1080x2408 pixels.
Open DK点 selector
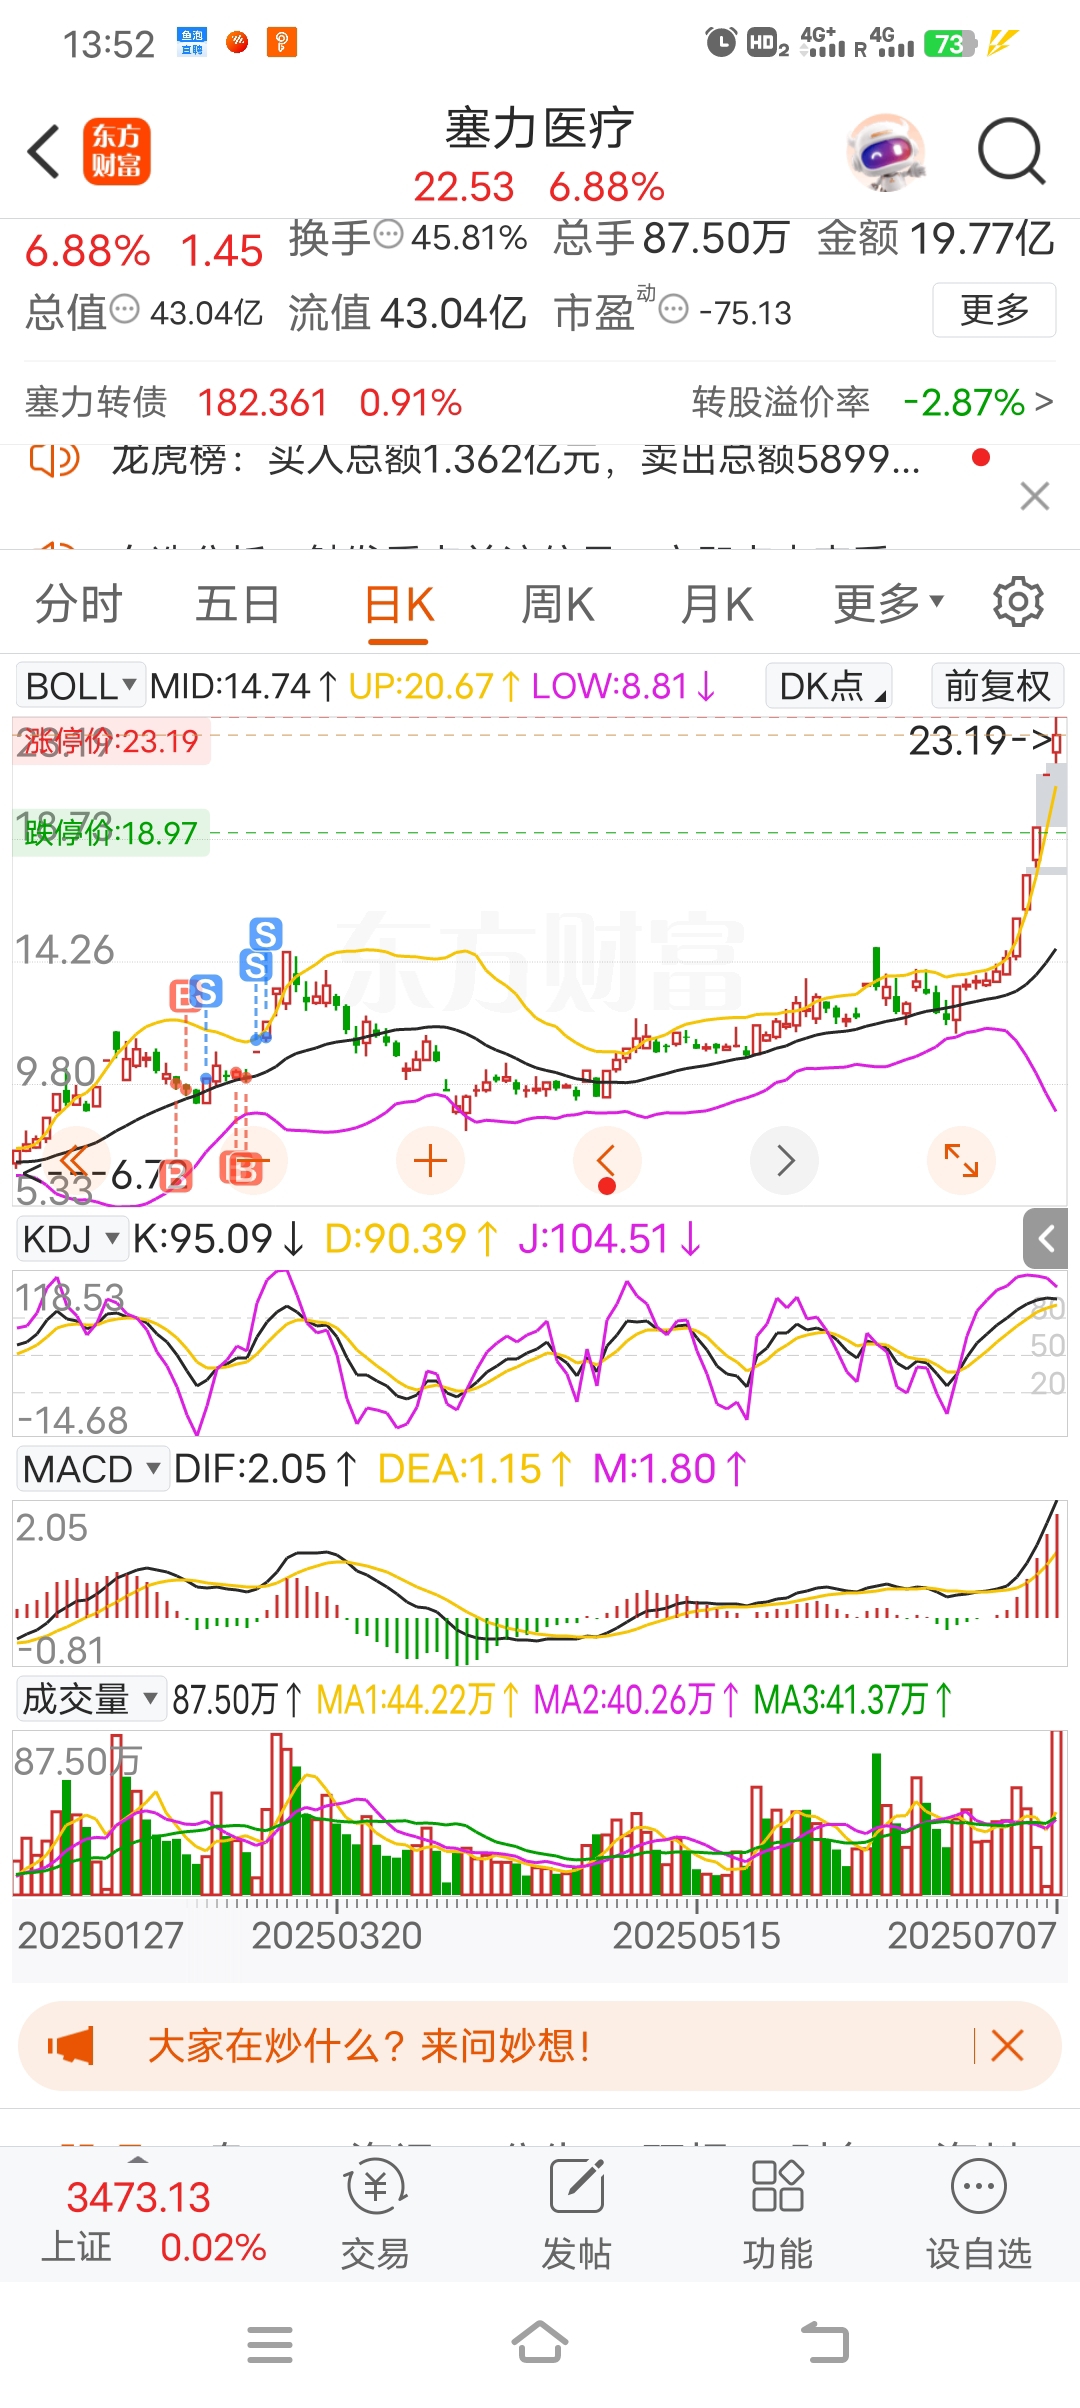[x=829, y=686]
